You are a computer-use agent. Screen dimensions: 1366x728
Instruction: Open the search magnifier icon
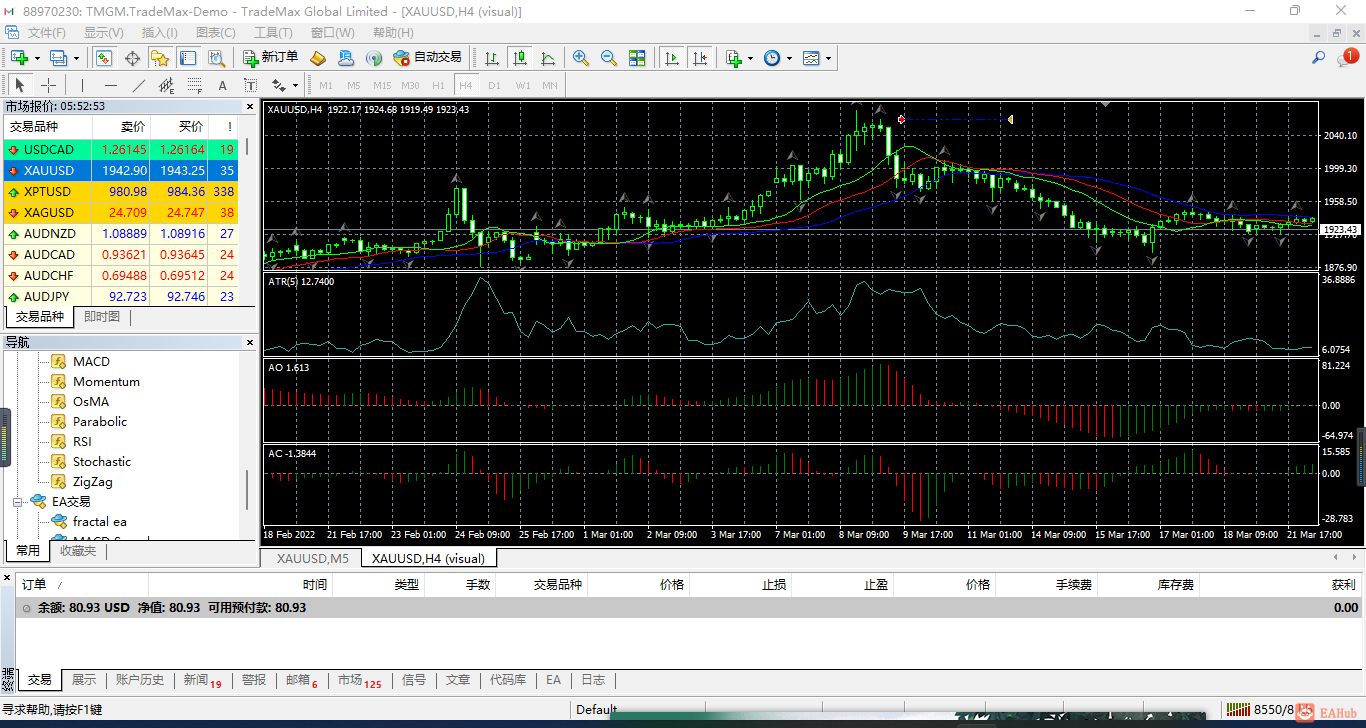click(1319, 58)
